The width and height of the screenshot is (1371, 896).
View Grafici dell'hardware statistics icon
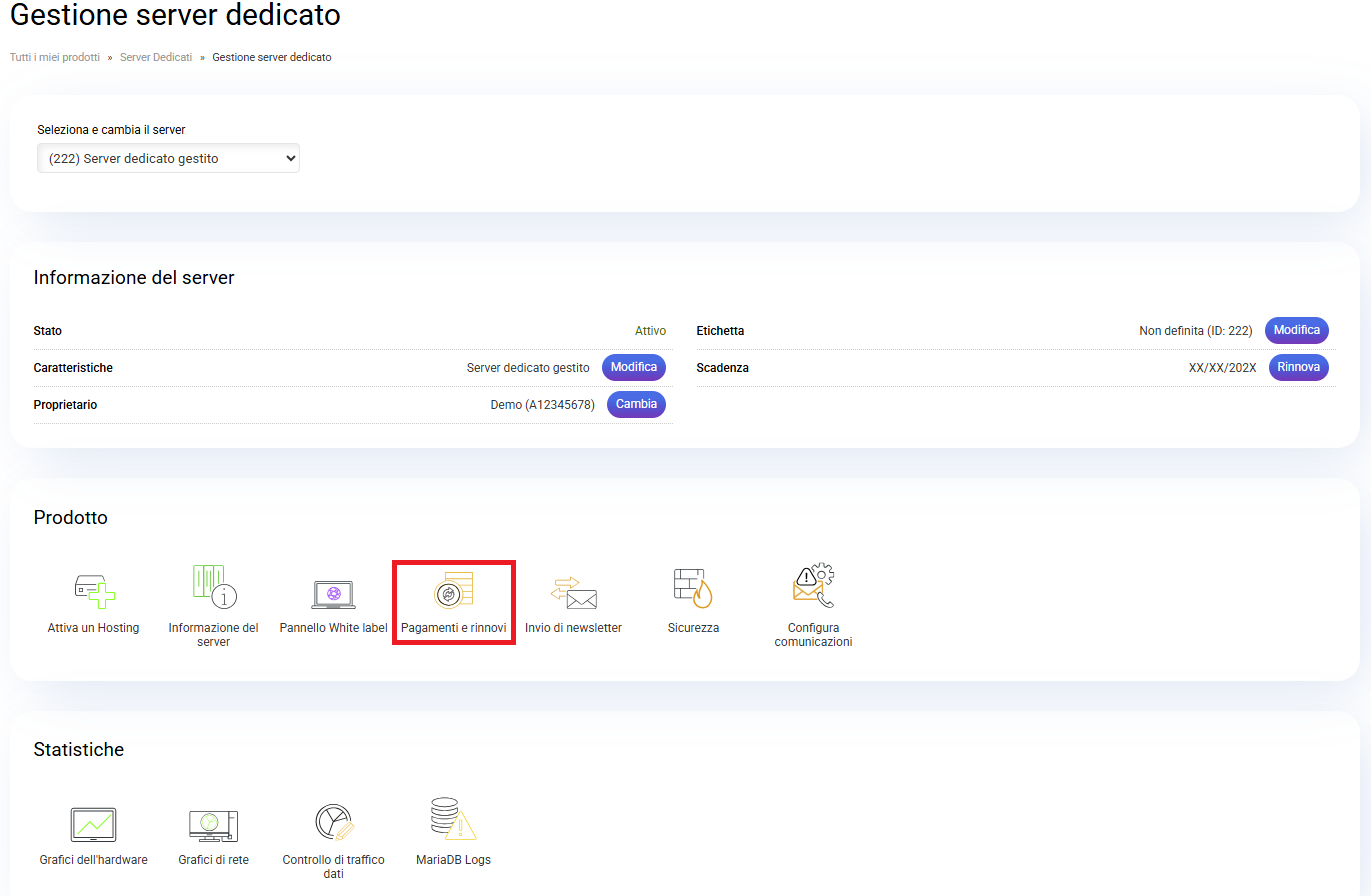93,825
